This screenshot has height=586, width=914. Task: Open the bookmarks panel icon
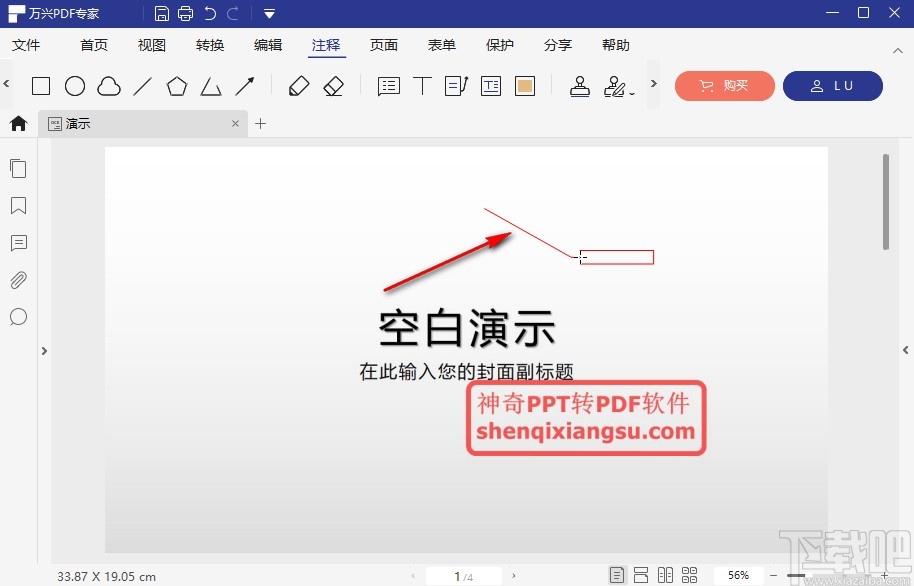tap(18, 206)
